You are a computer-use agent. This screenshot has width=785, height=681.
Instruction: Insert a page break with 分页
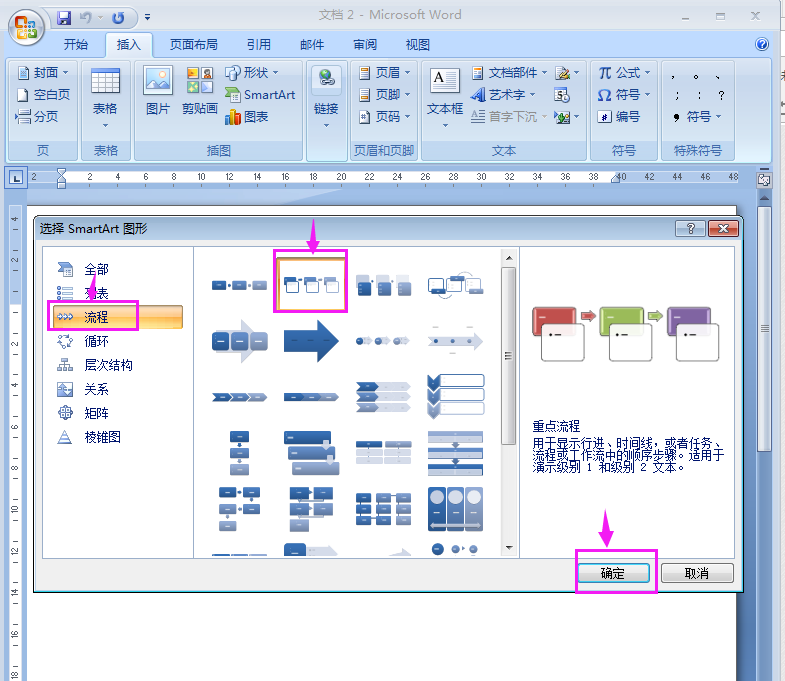[37, 117]
